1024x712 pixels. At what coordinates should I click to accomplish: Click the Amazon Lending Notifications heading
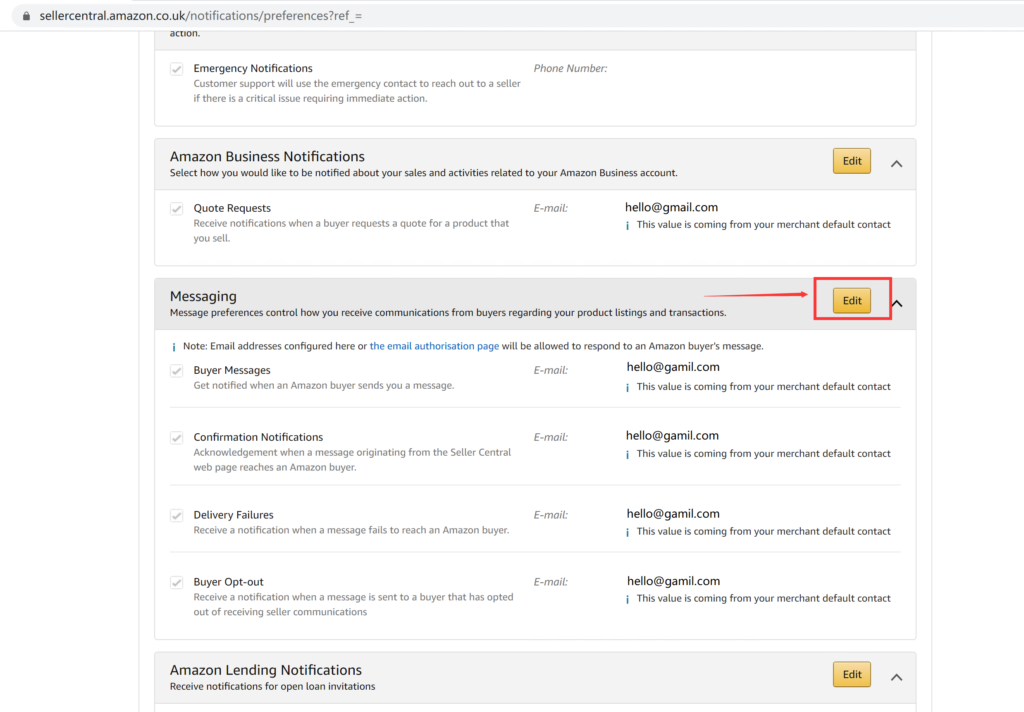[x=266, y=670]
